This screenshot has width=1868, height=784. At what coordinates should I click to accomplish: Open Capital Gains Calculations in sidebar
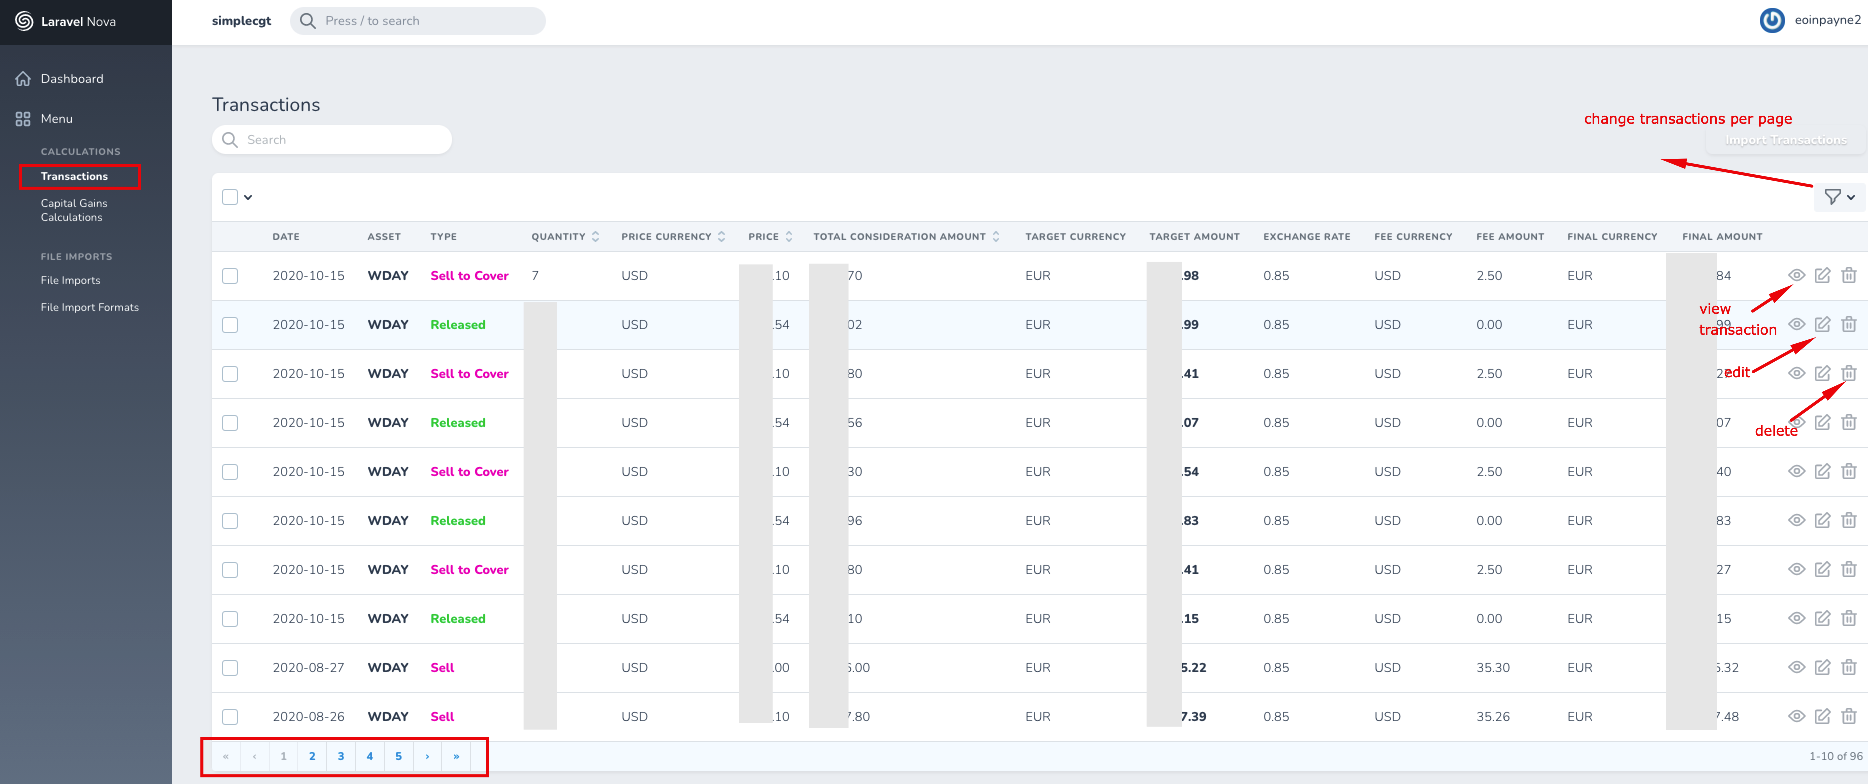74,210
